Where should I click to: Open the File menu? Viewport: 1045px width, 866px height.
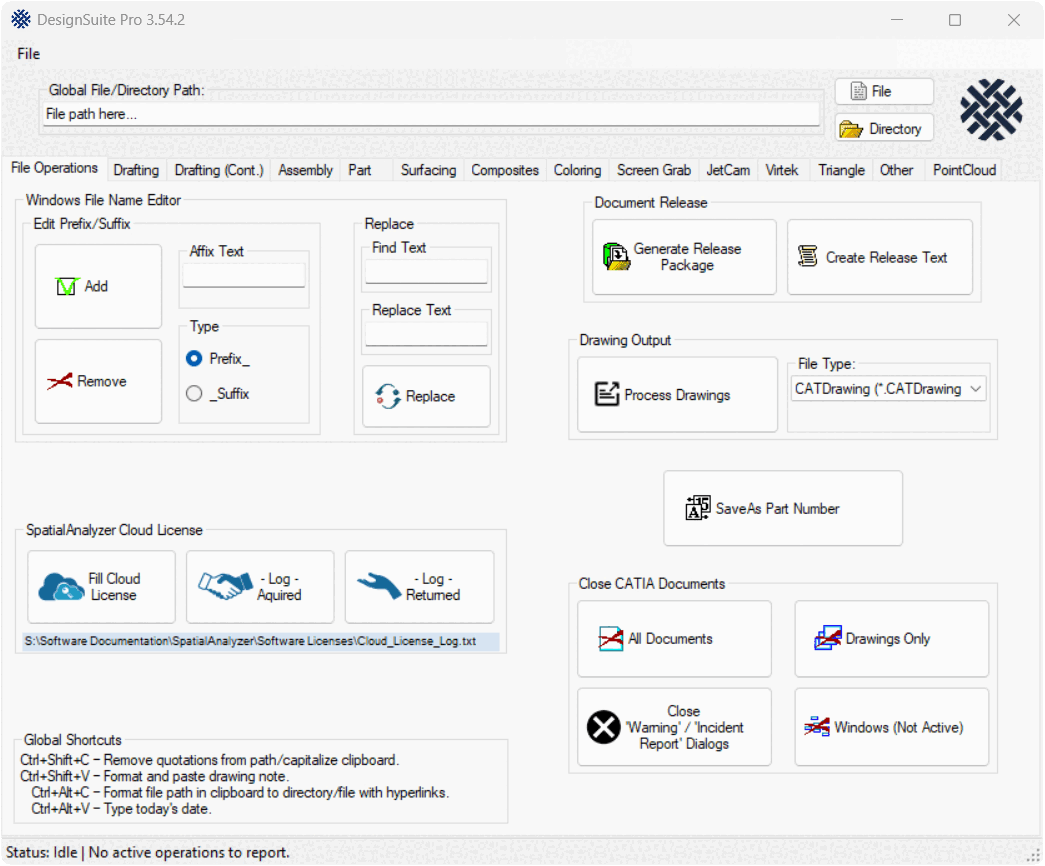tap(29, 54)
